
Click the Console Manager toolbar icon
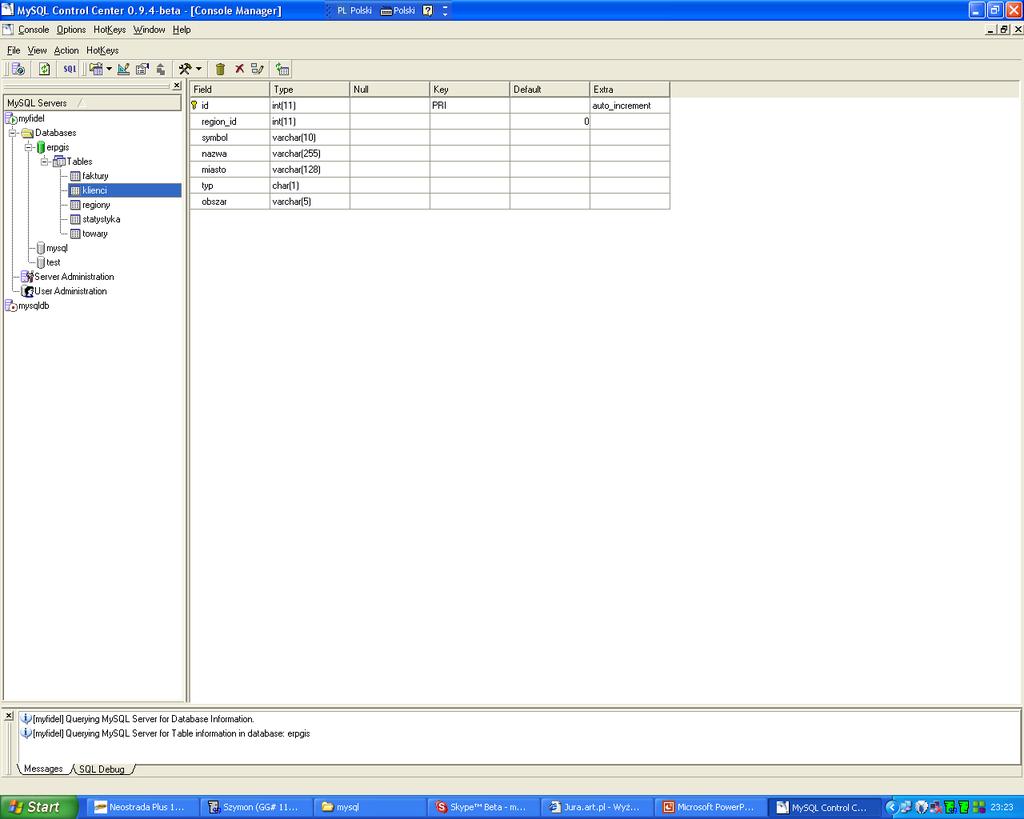coord(18,69)
